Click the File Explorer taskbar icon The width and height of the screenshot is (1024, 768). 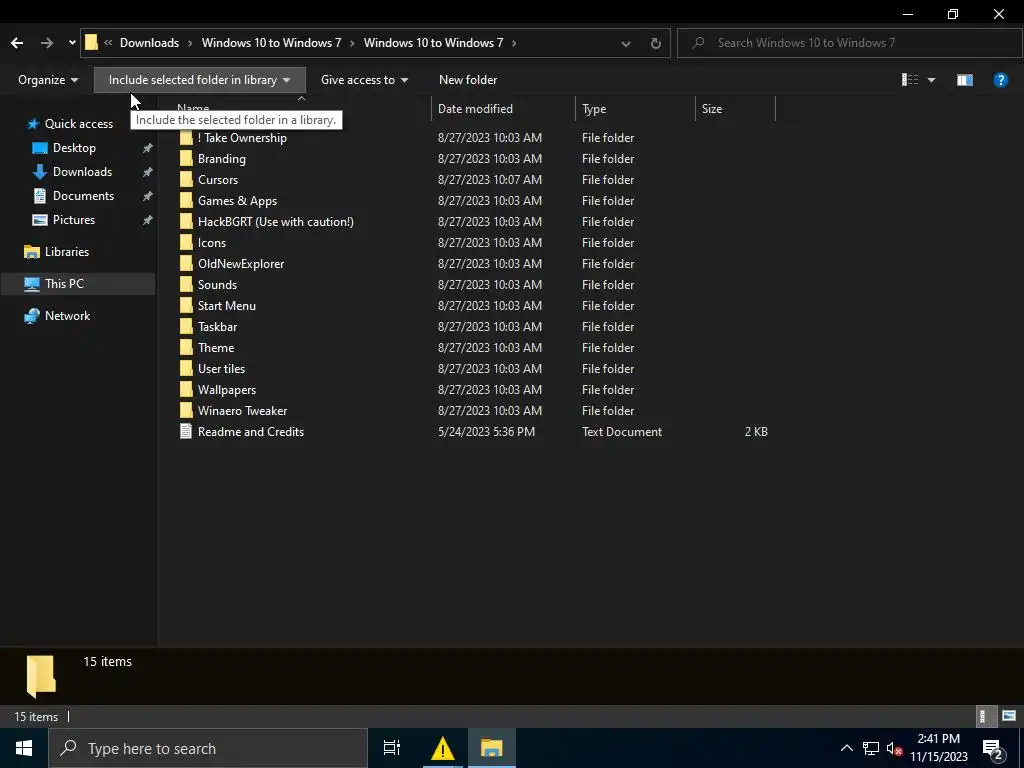pos(492,748)
